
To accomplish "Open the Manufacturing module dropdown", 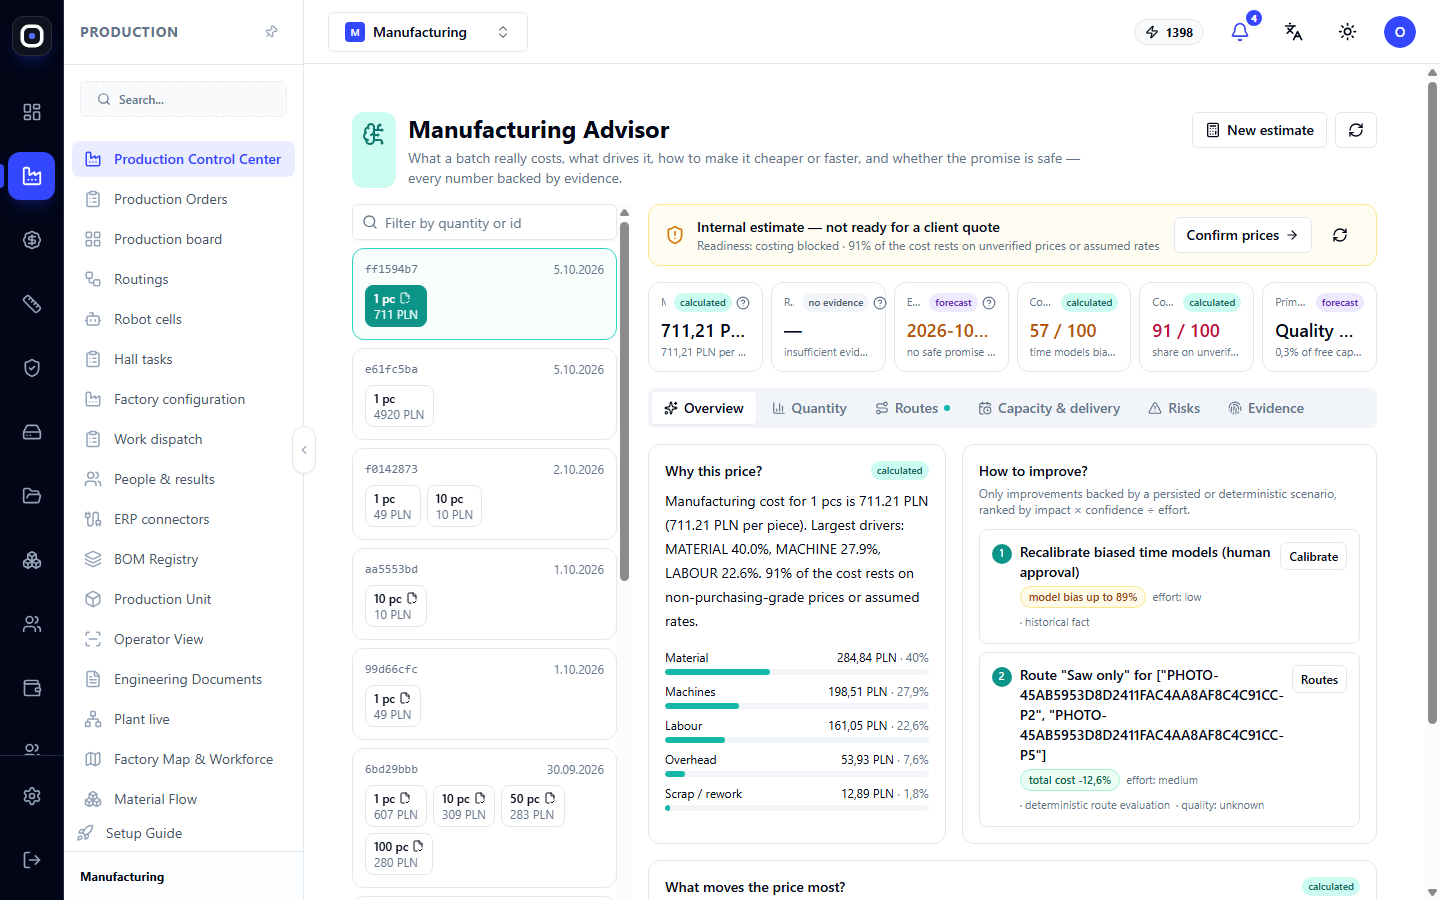I will click(428, 32).
